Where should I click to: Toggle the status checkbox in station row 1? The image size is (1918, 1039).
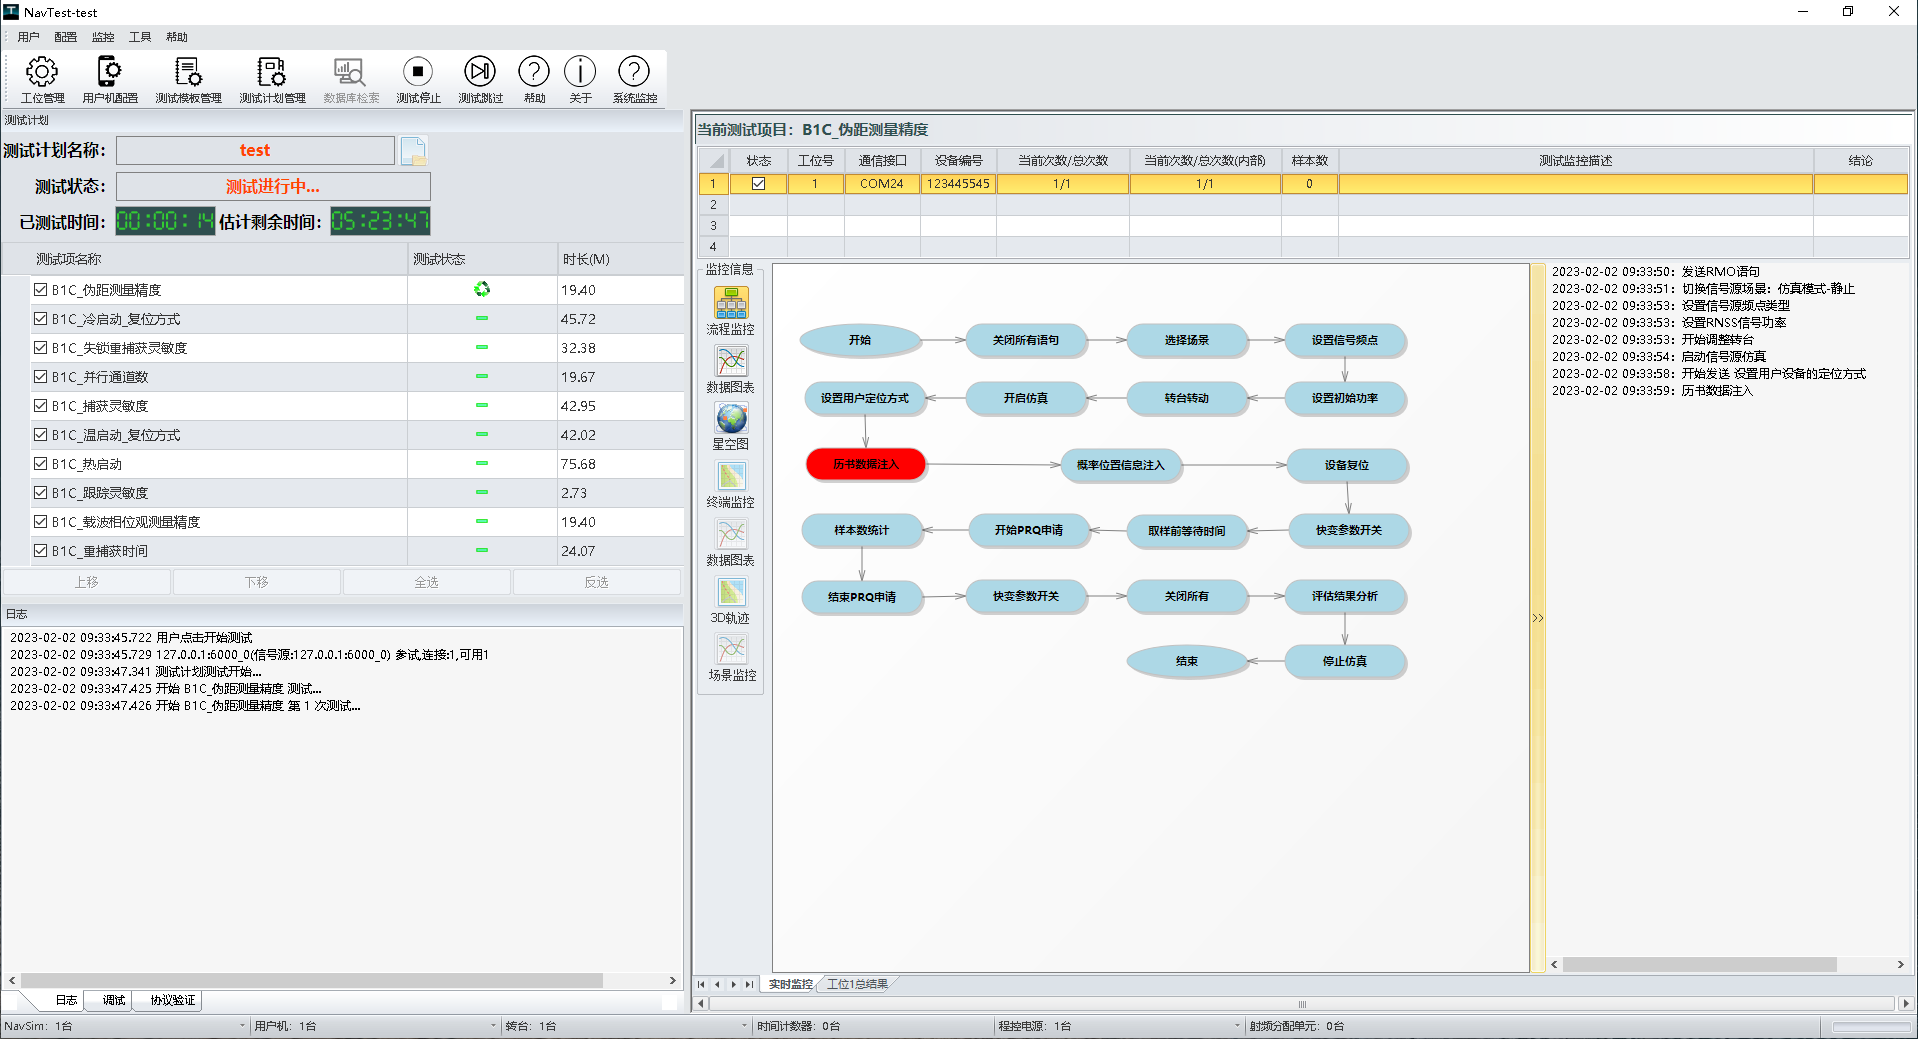(x=758, y=184)
